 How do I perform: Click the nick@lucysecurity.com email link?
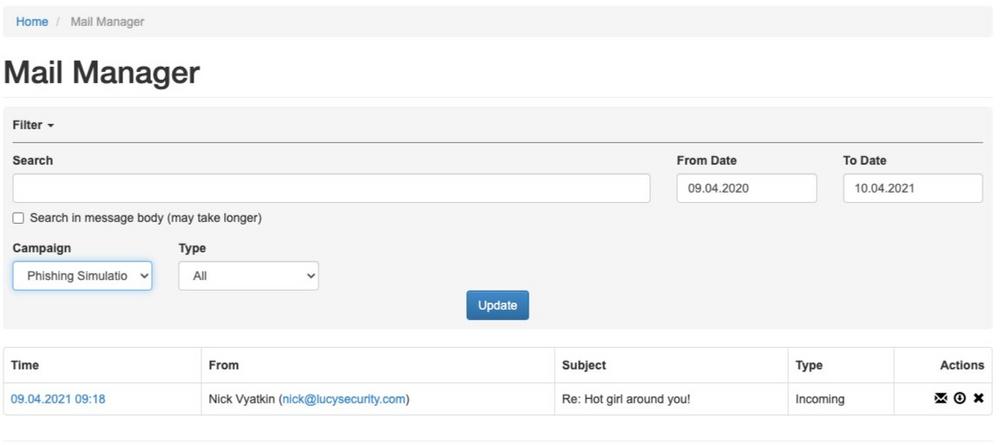click(344, 399)
